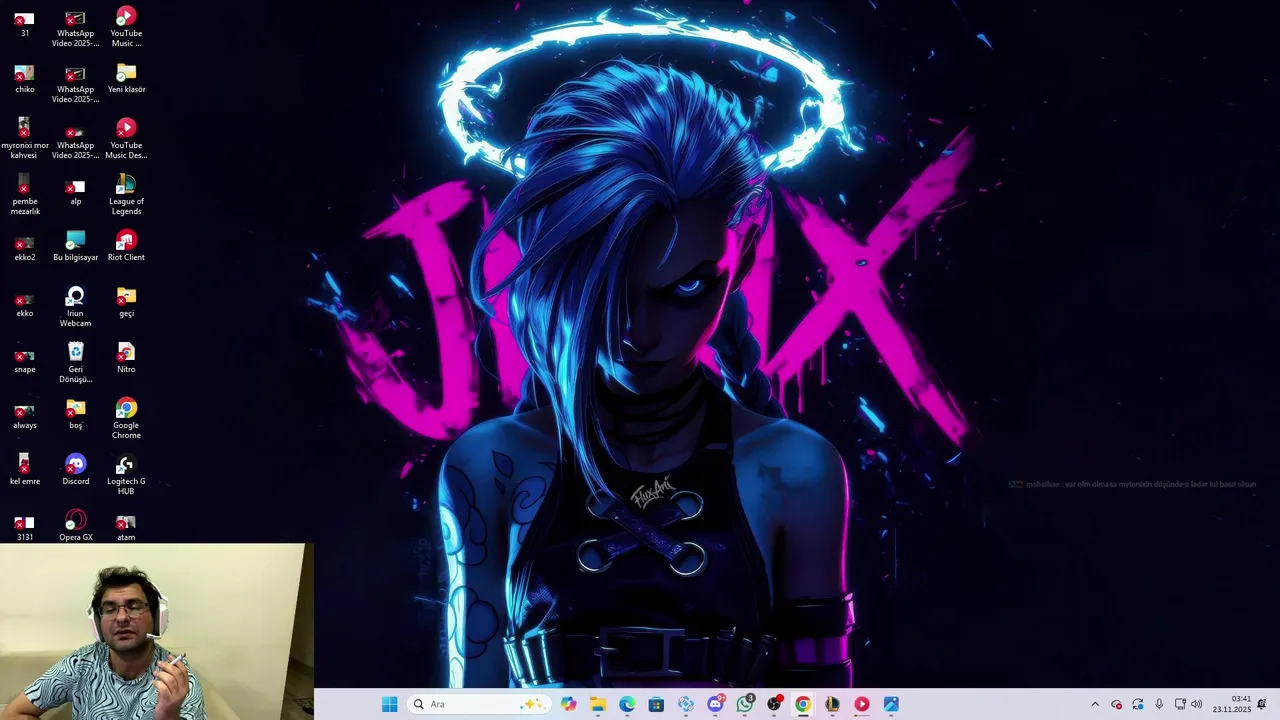
Task: Expand hidden system tray icons chevron
Action: 1095,704
